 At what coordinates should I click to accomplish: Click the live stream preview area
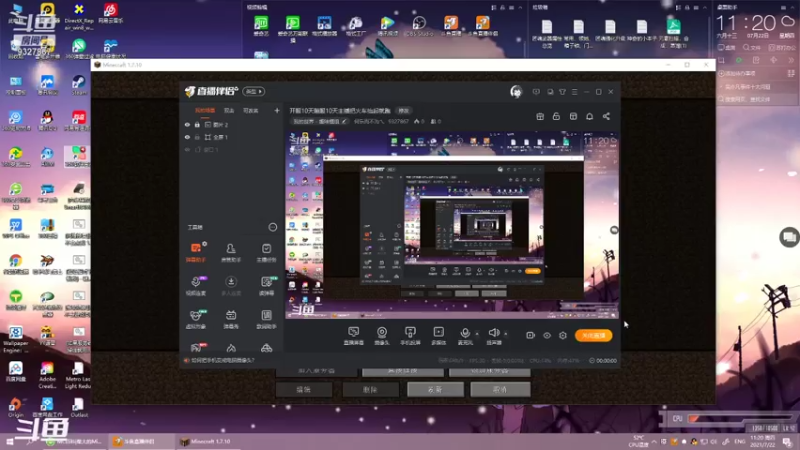pos(452,225)
